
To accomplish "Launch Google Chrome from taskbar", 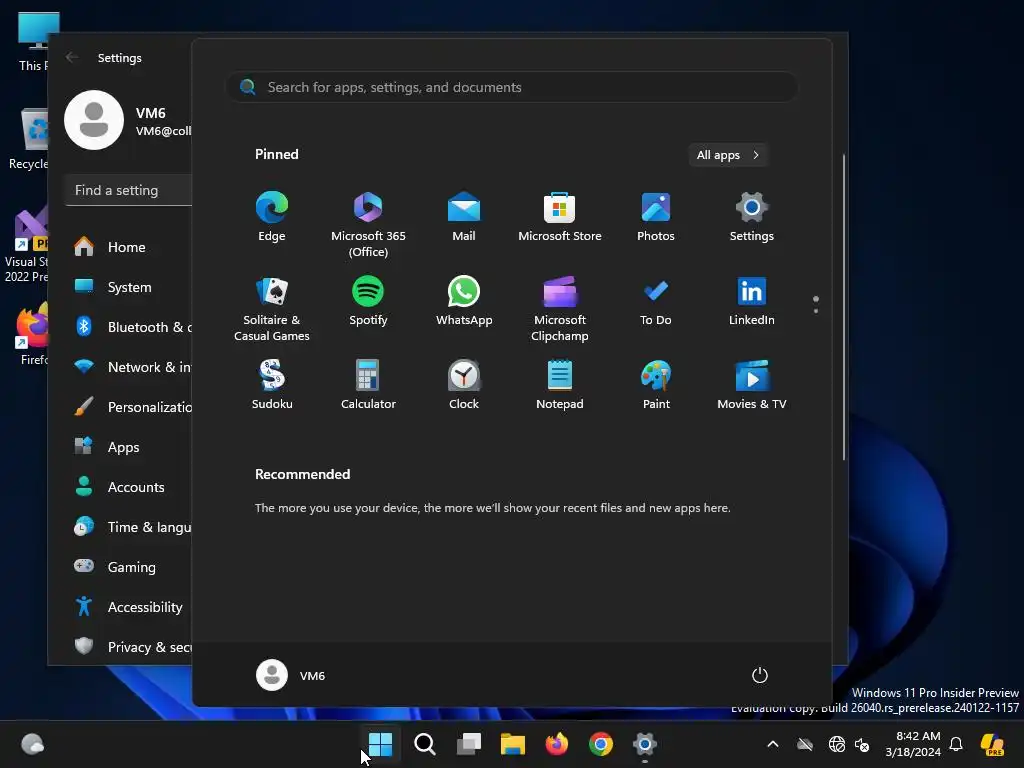I will coord(601,744).
